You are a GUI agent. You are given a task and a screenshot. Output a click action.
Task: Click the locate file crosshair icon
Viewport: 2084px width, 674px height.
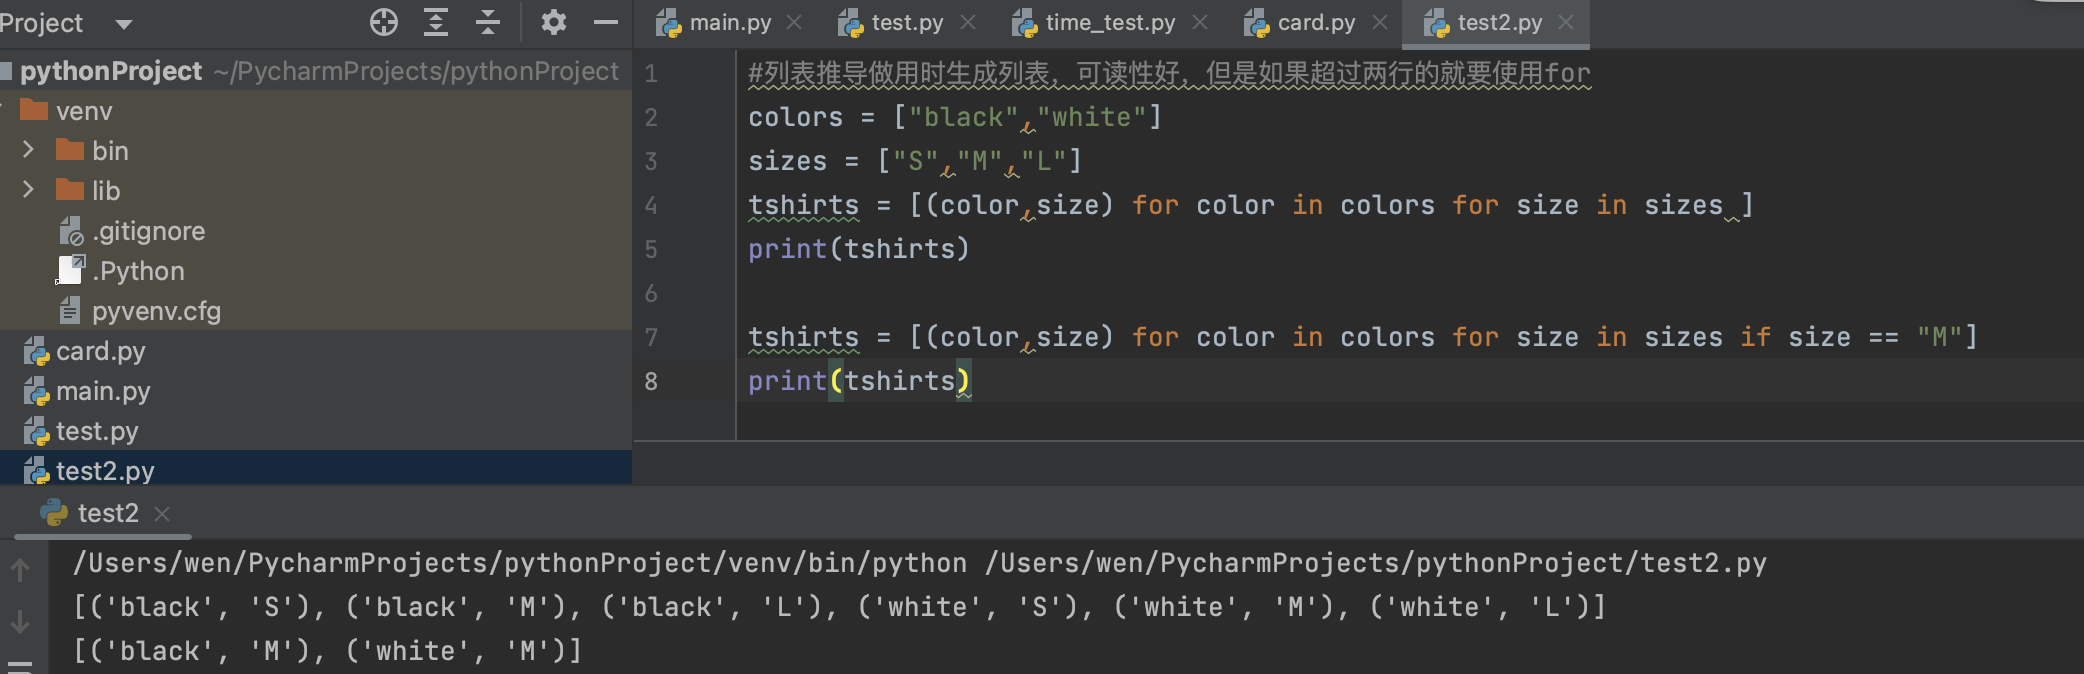pos(384,22)
